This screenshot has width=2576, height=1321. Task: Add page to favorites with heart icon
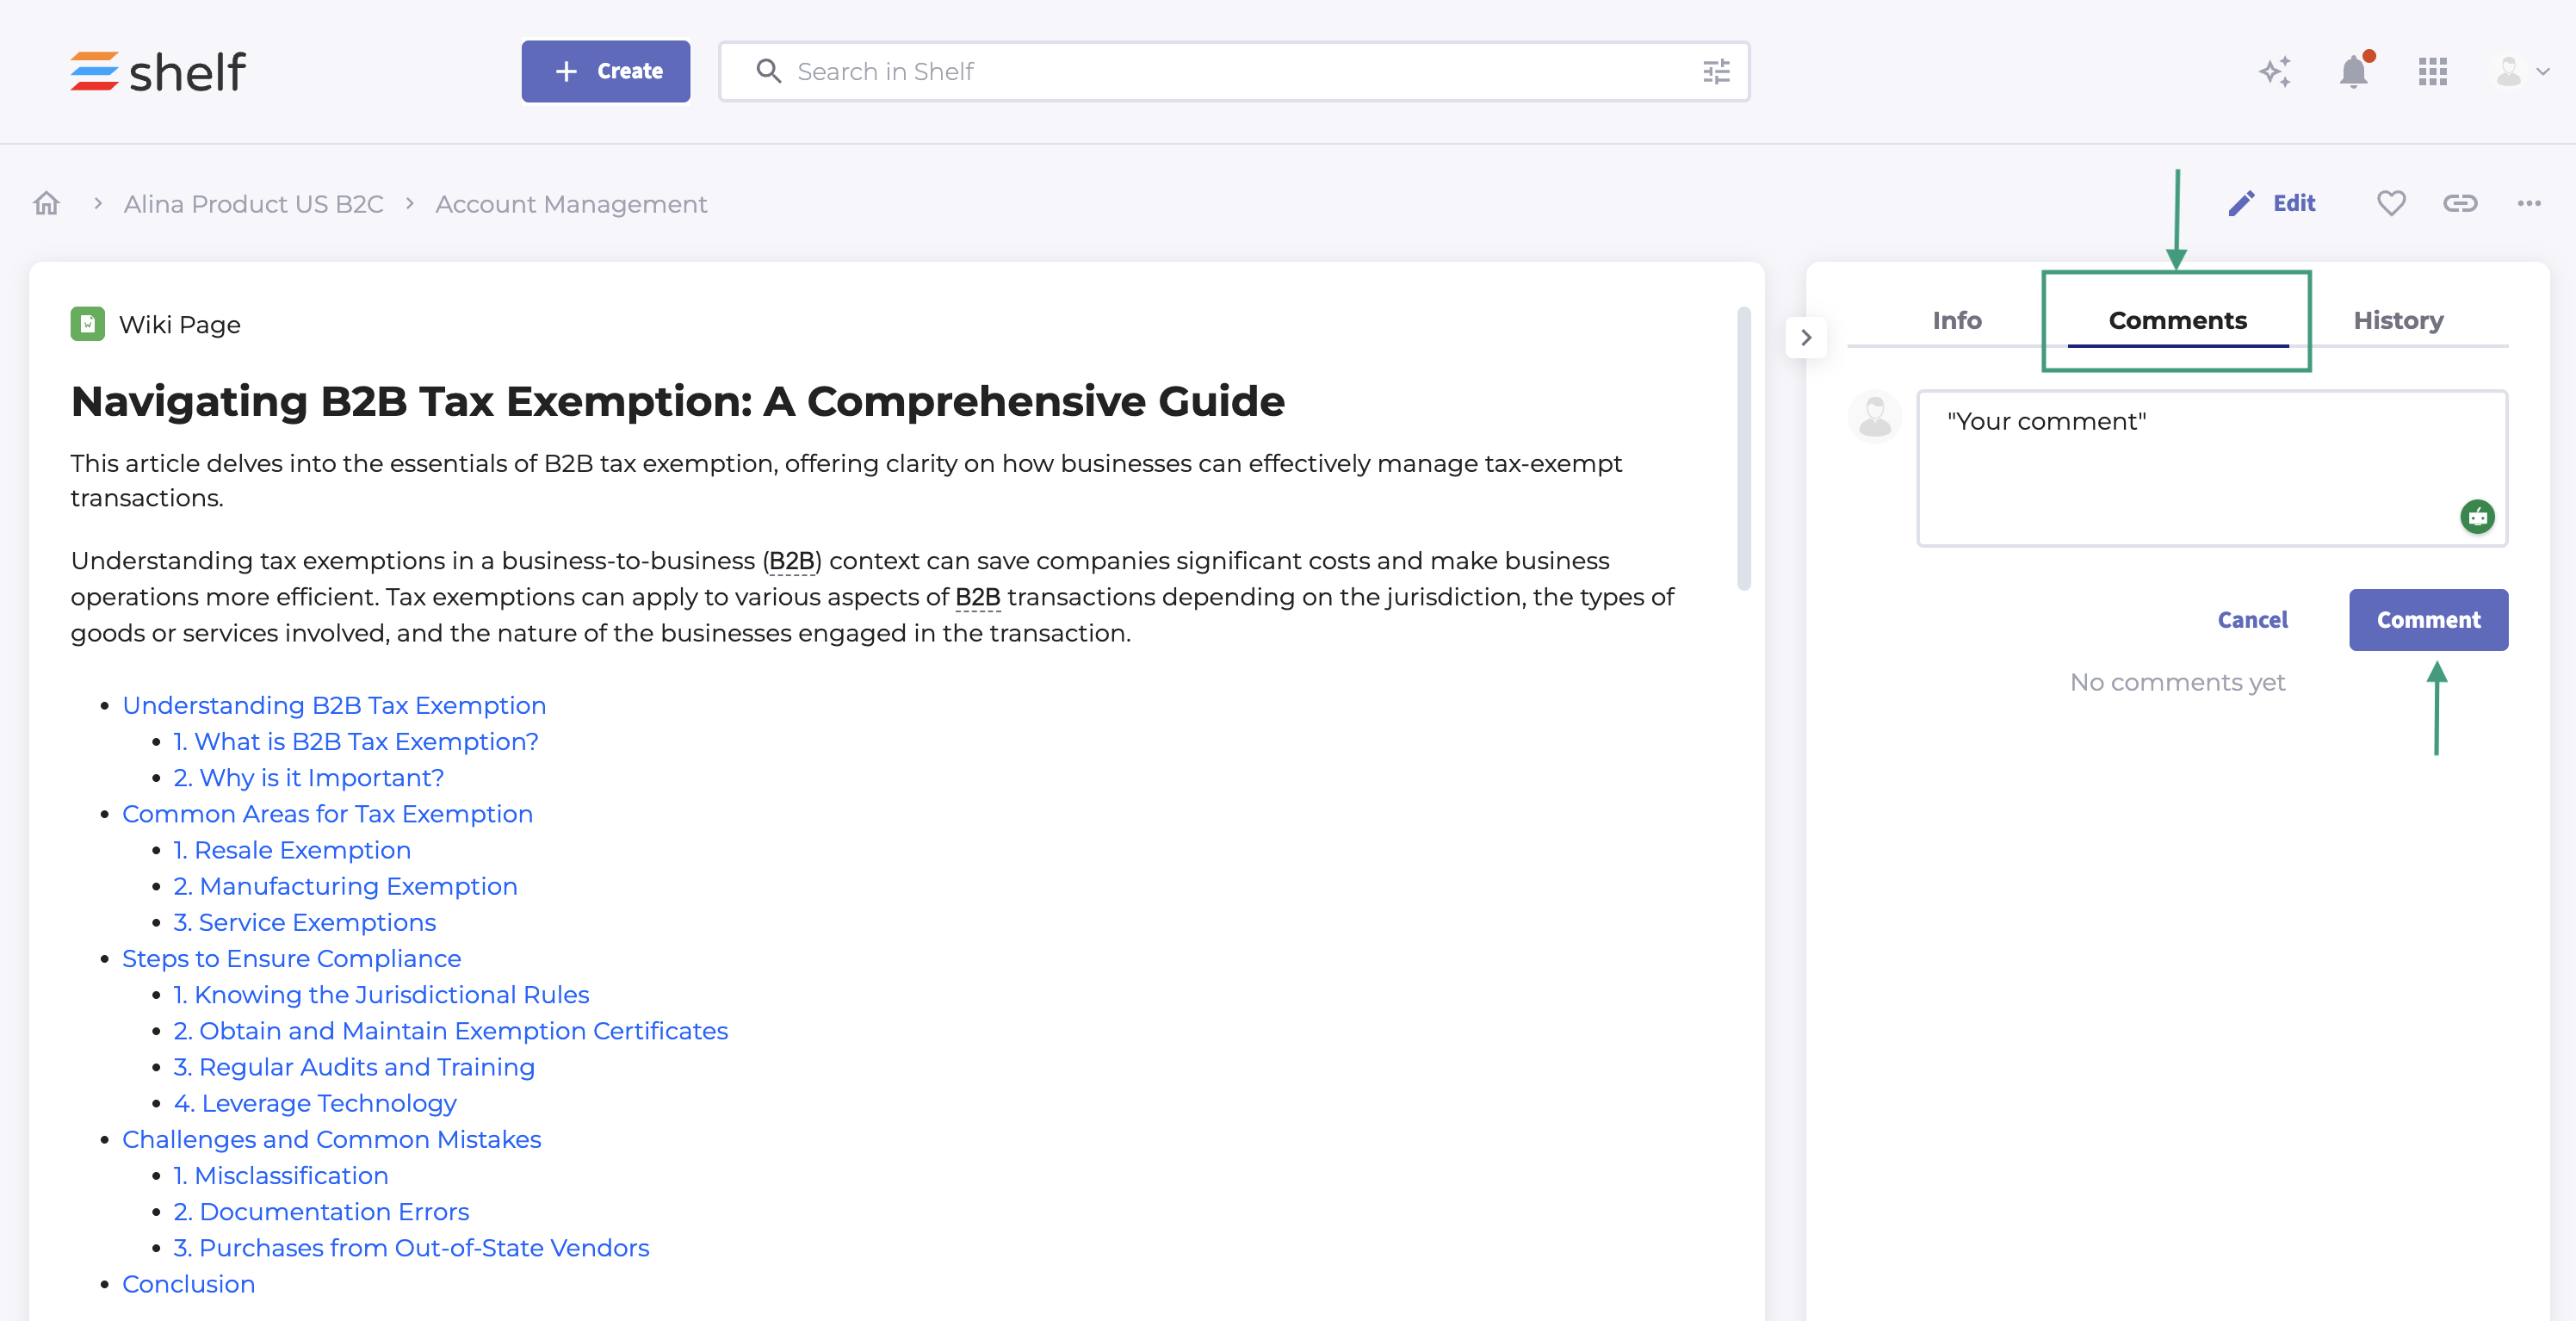pos(2390,204)
